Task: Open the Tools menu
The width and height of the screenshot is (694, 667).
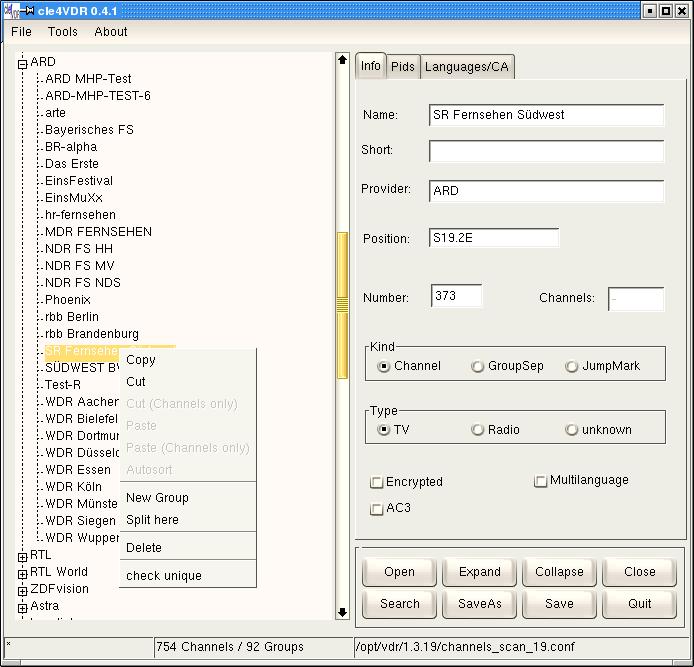Action: click(x=63, y=32)
